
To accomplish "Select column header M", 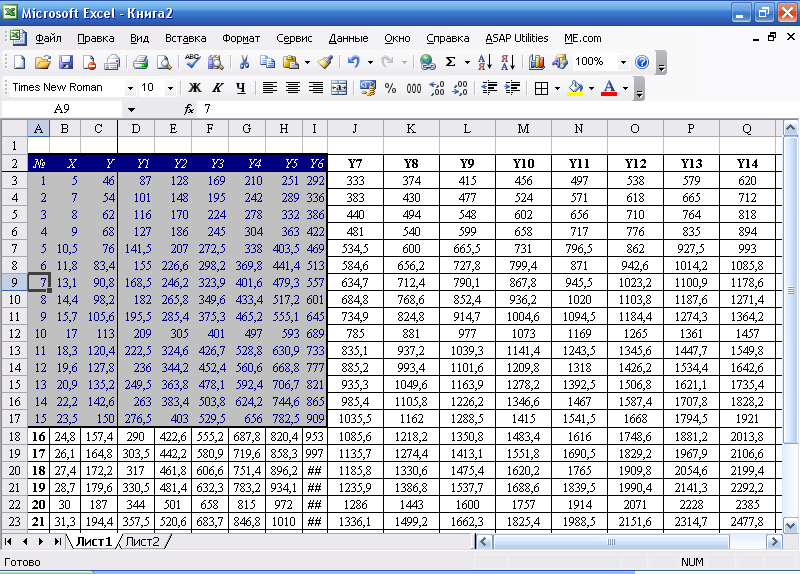I will (524, 128).
